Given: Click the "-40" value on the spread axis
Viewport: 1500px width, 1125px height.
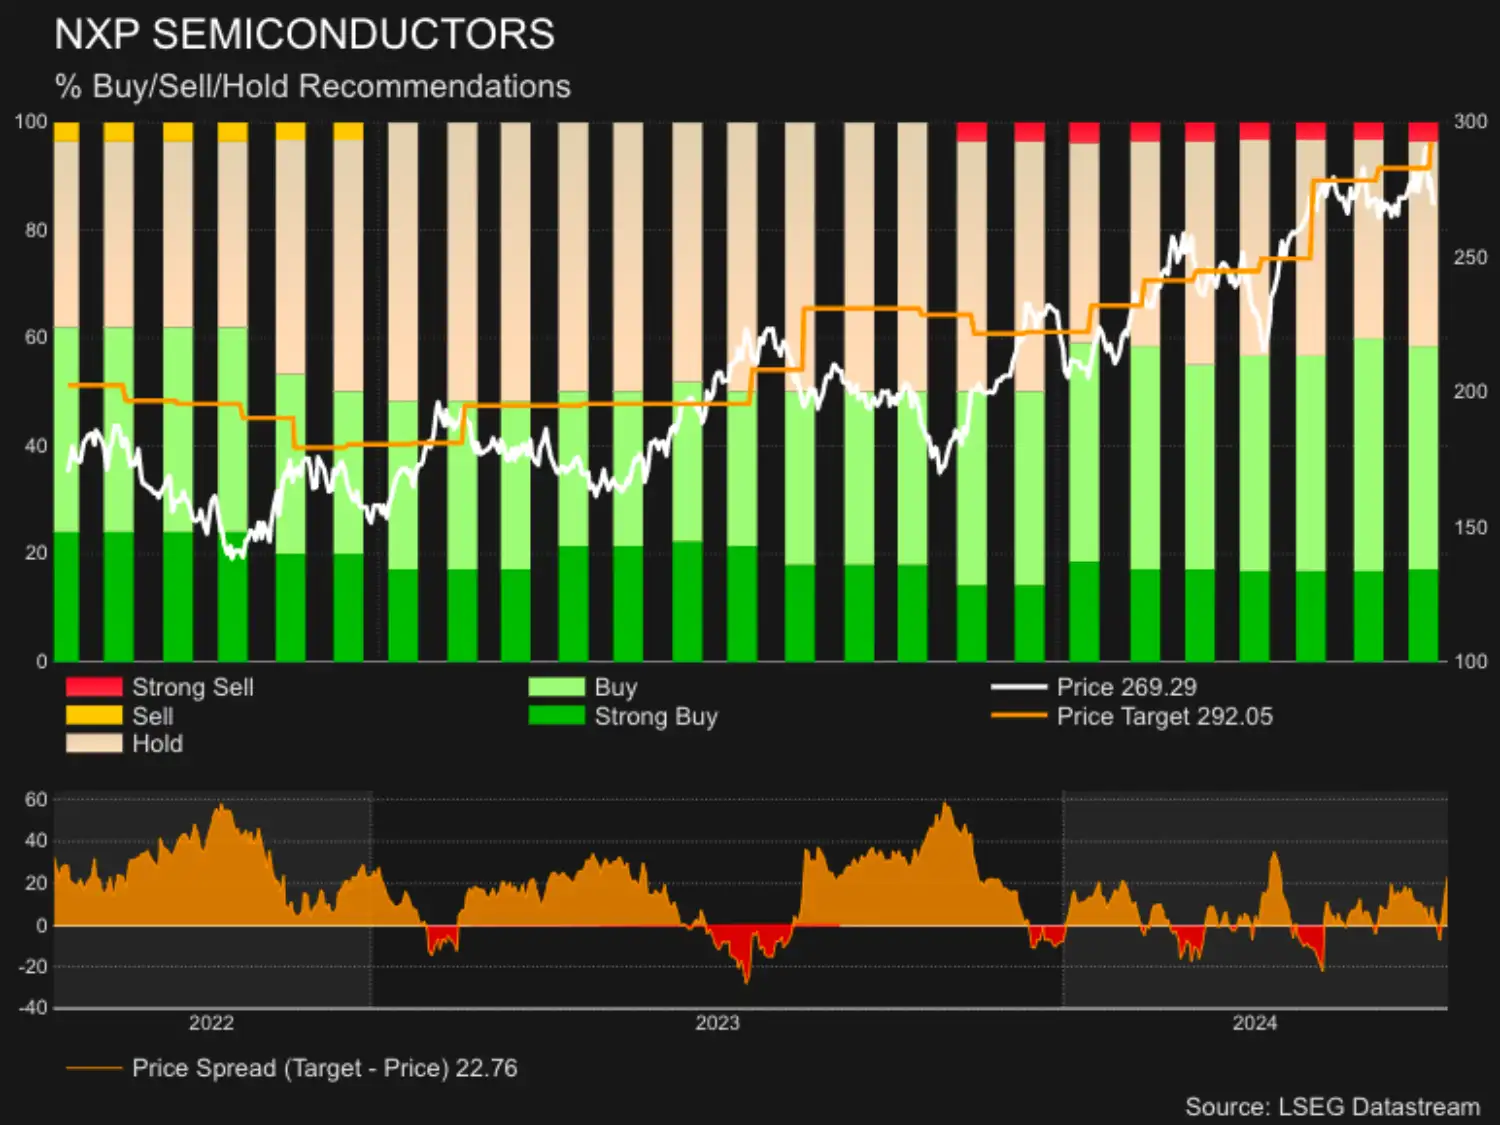Looking at the screenshot, I should [33, 1007].
